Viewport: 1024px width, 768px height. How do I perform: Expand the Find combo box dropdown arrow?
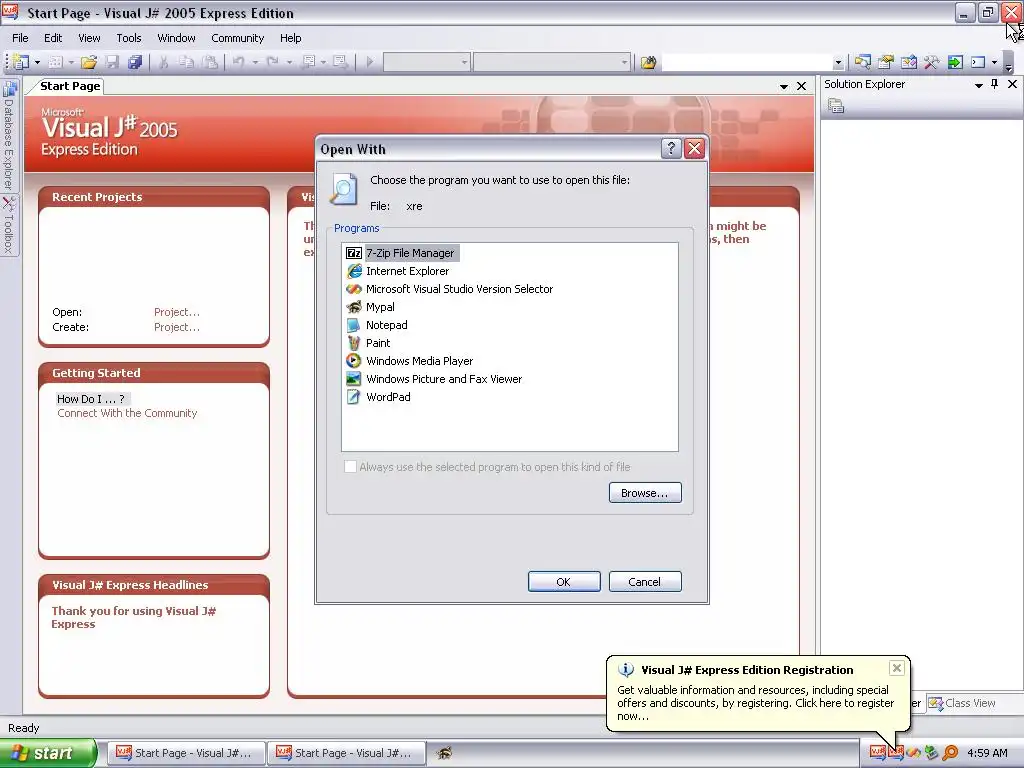pos(838,63)
